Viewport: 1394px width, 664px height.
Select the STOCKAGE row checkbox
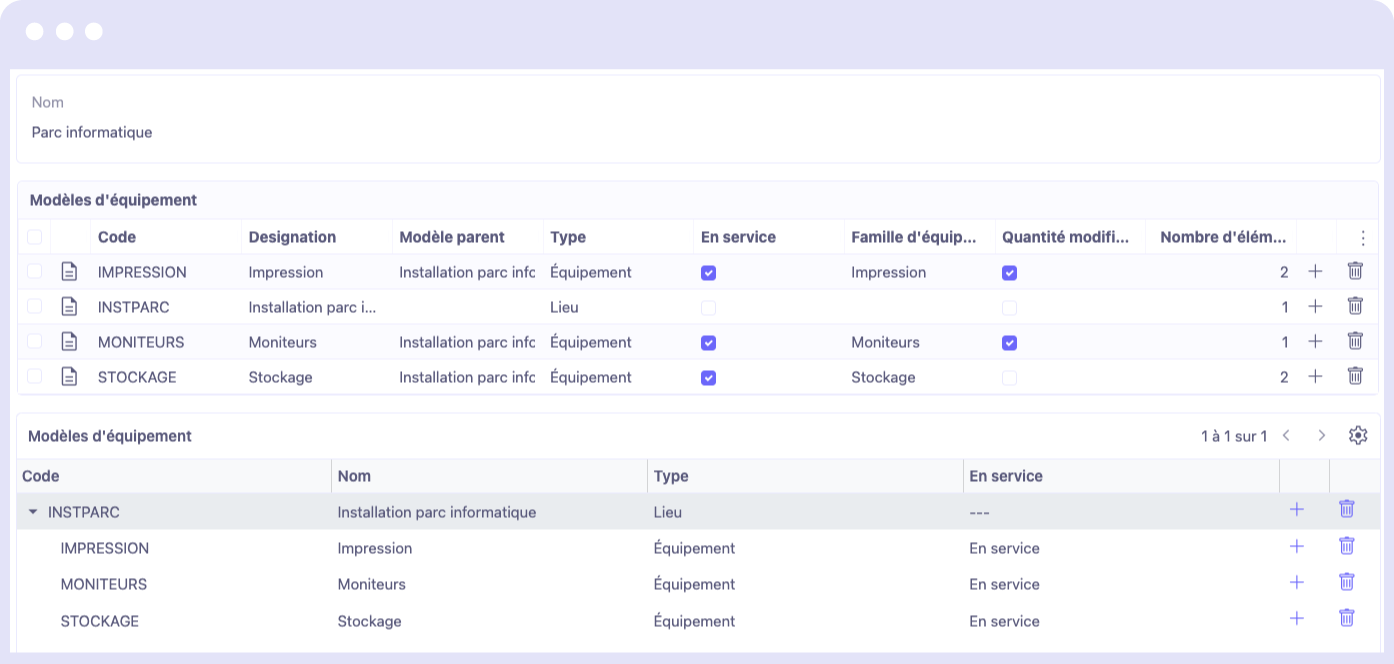pos(35,377)
